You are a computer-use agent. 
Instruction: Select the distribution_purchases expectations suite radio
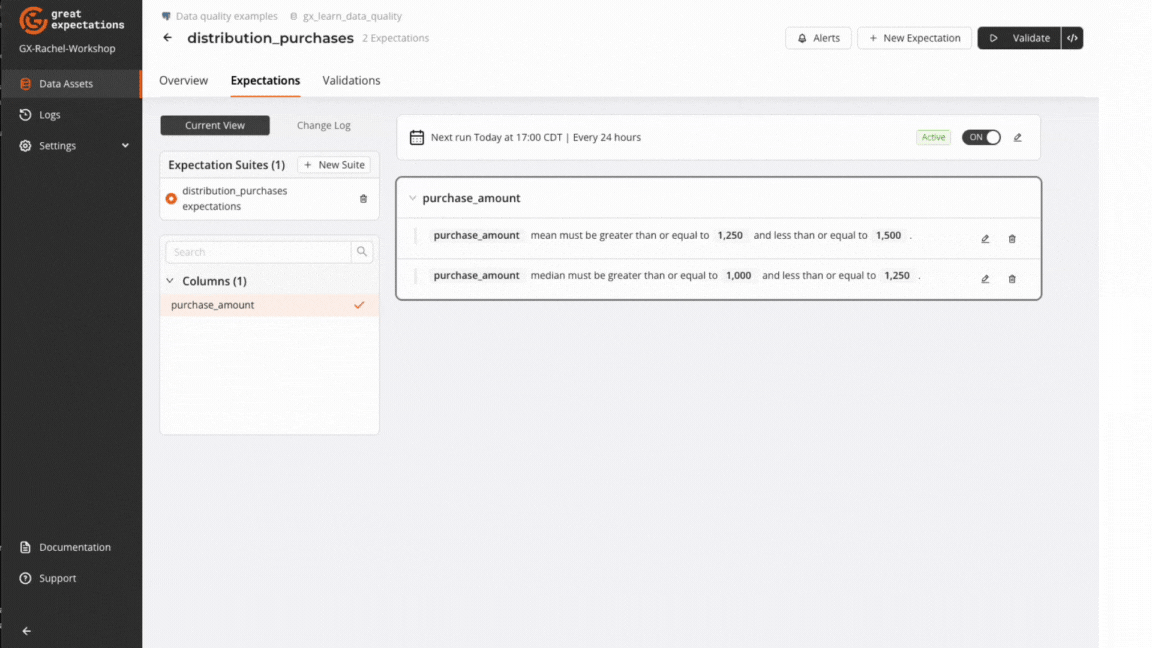(x=171, y=199)
